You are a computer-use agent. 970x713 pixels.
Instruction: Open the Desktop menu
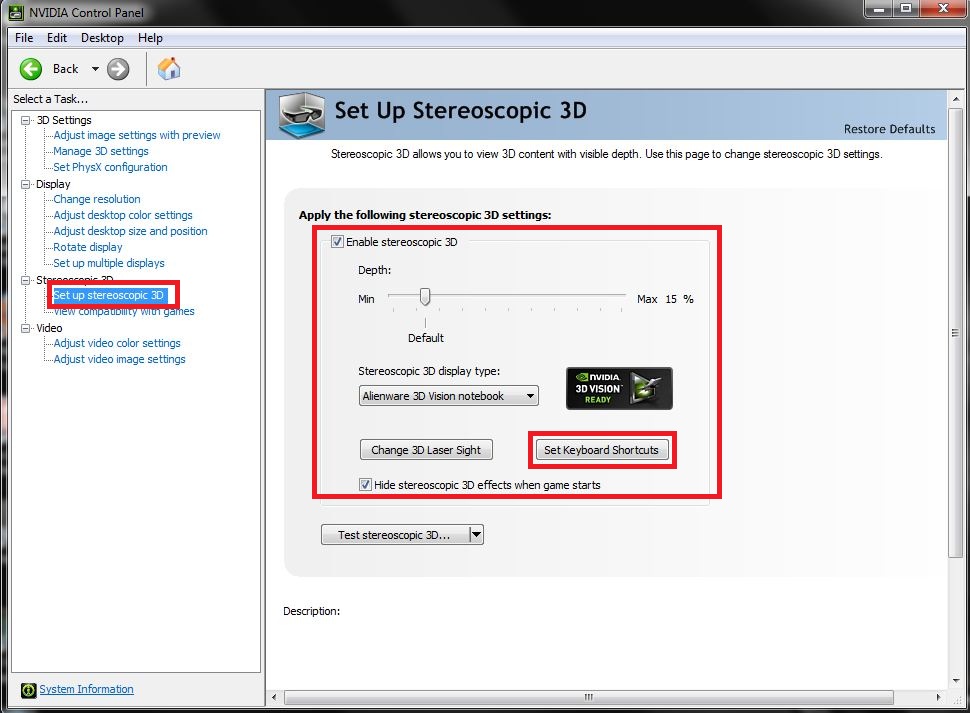pyautogui.click(x=102, y=38)
